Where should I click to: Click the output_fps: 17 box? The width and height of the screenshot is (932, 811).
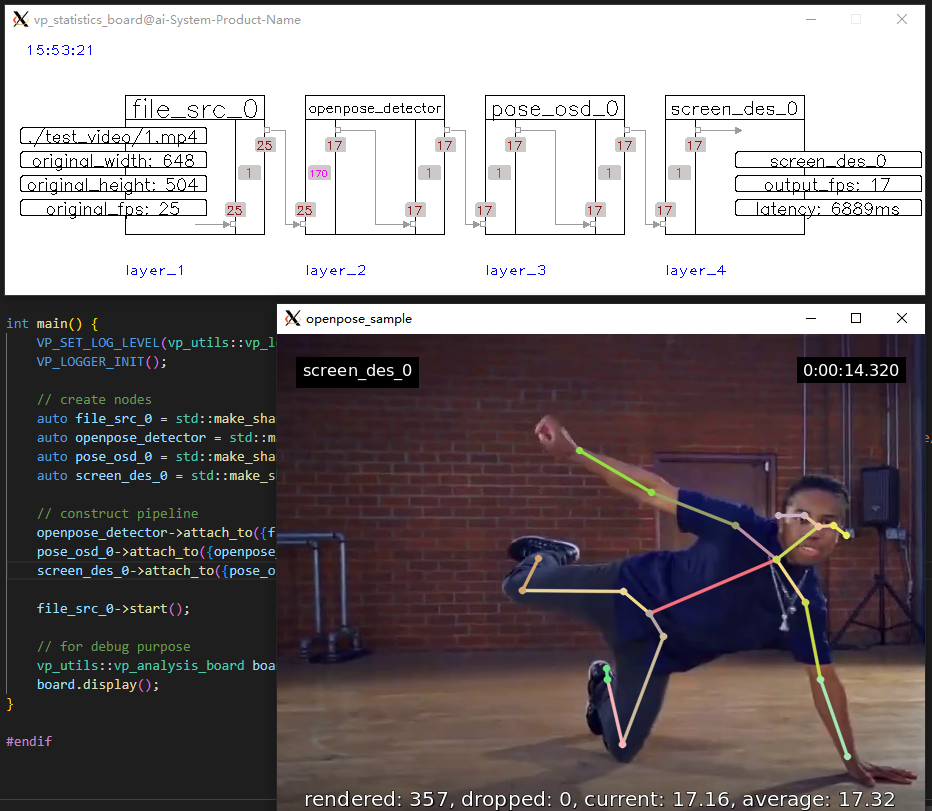tap(828, 184)
